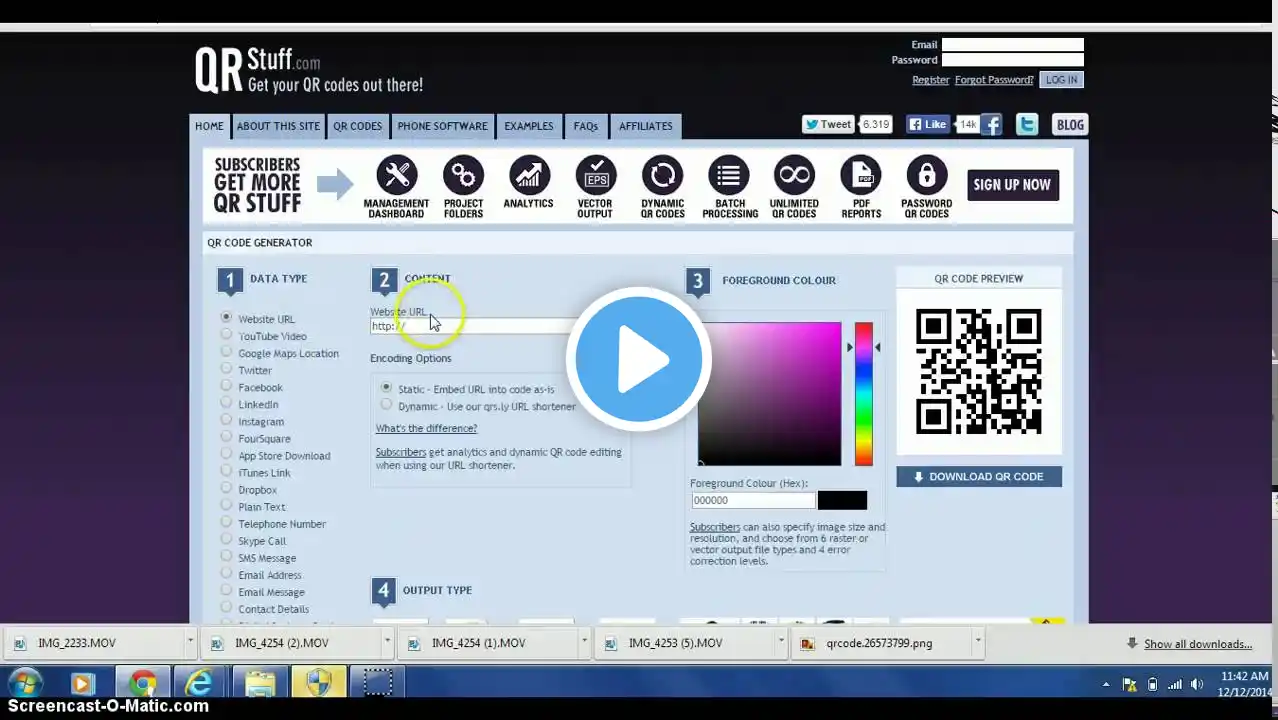This screenshot has width=1278, height=720.
Task: Select Static embed URL encoding option
Action: (386, 388)
